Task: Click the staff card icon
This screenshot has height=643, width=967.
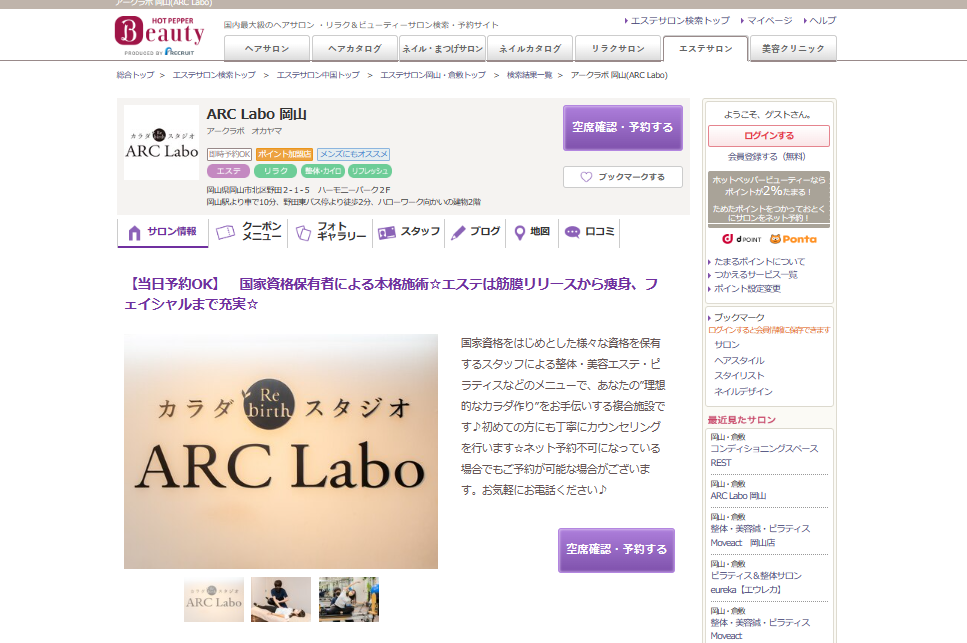Action: click(387, 232)
